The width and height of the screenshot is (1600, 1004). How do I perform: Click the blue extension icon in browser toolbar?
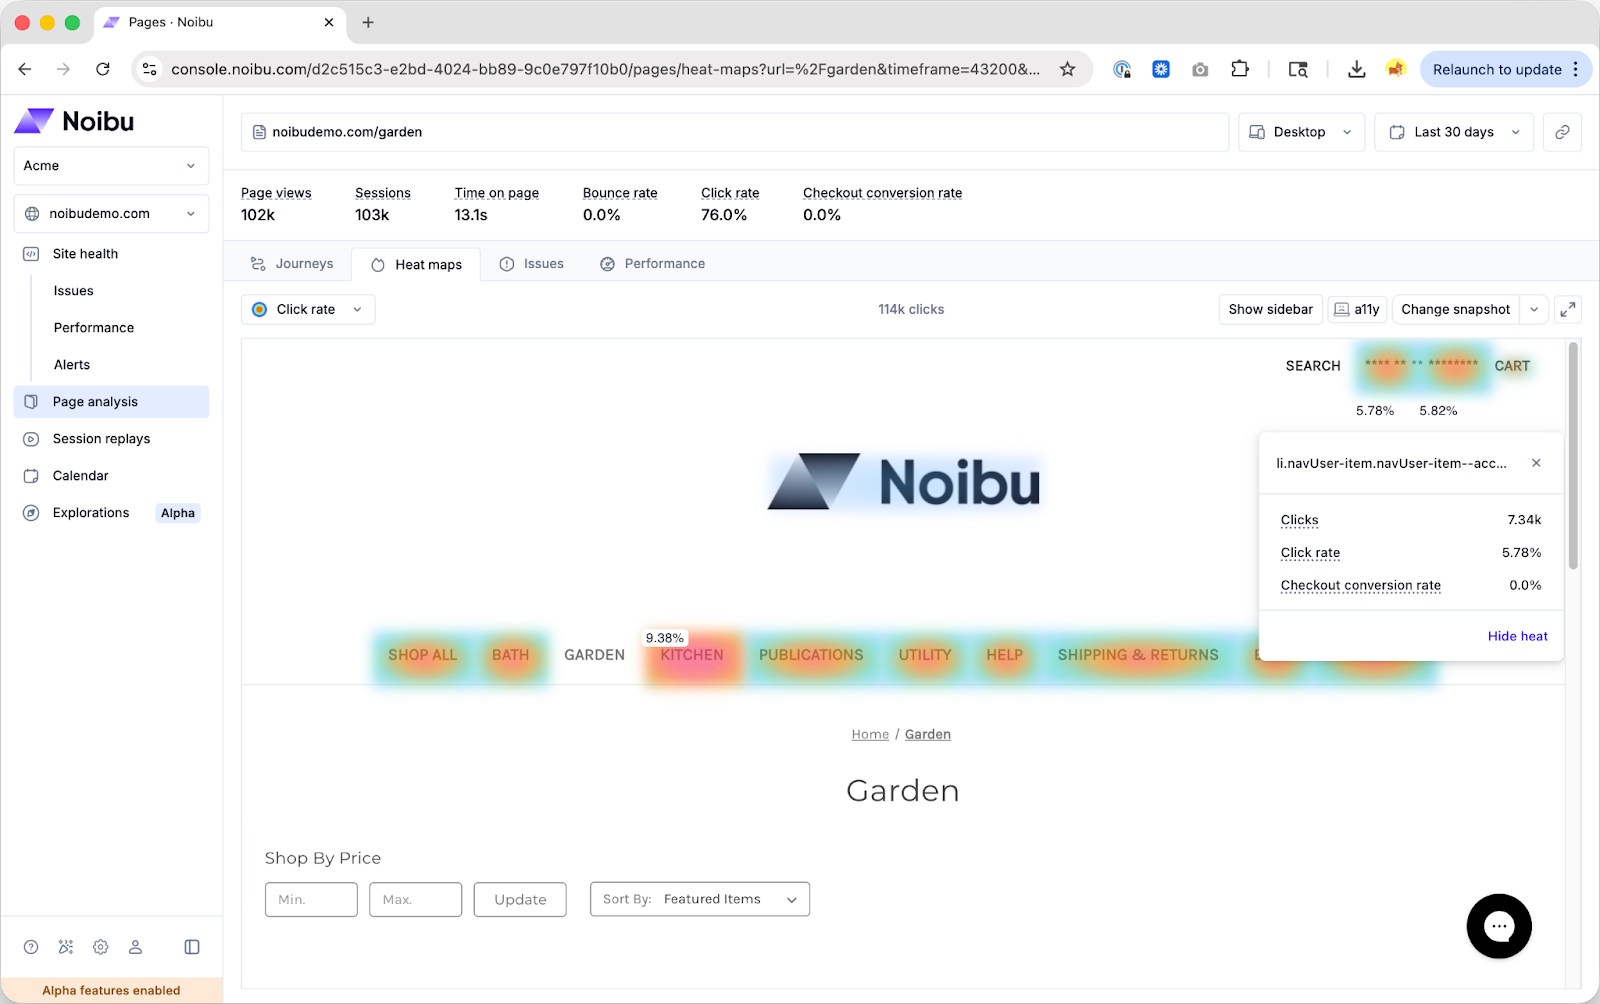tap(1161, 69)
